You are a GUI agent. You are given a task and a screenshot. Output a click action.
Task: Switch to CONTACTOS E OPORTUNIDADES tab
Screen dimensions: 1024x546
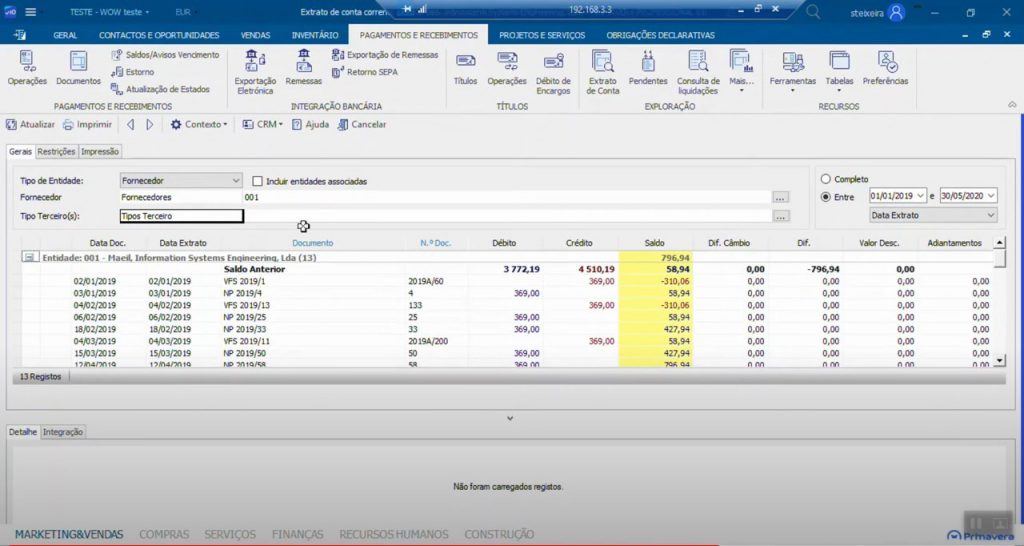[159, 35]
